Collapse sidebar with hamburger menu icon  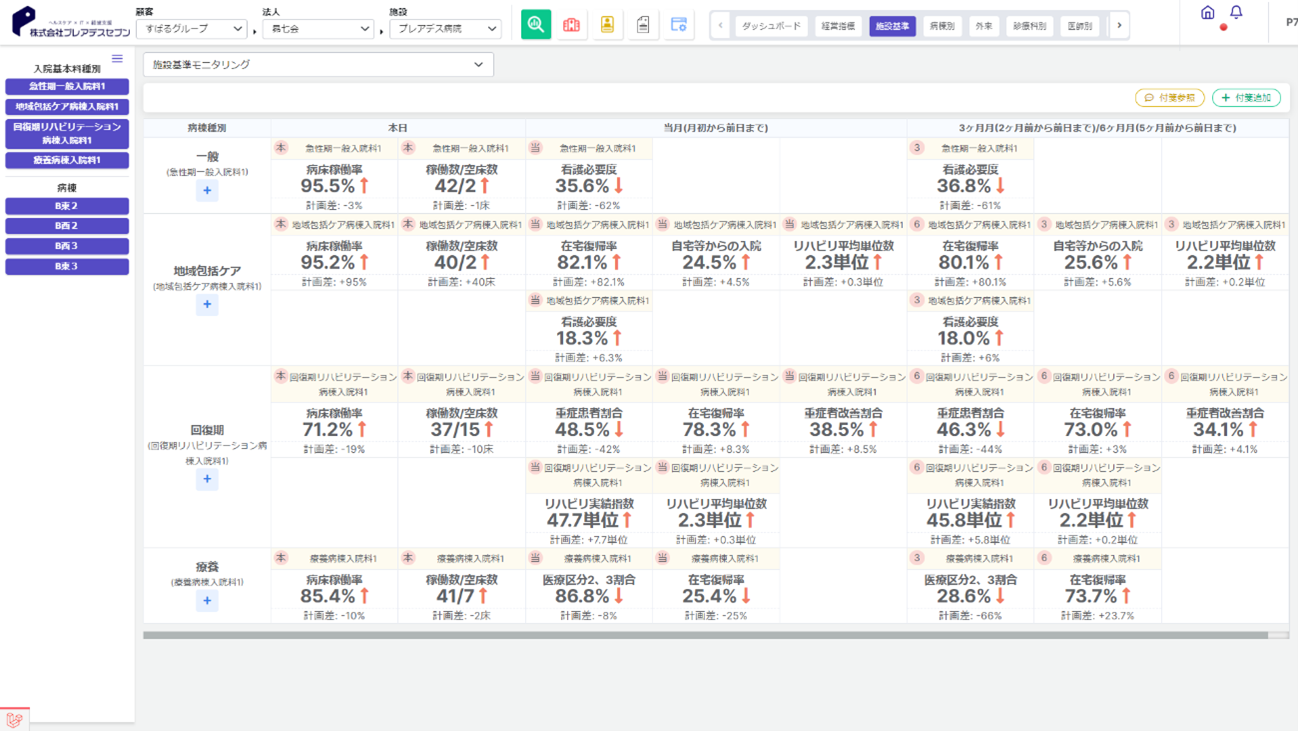[x=117, y=59]
